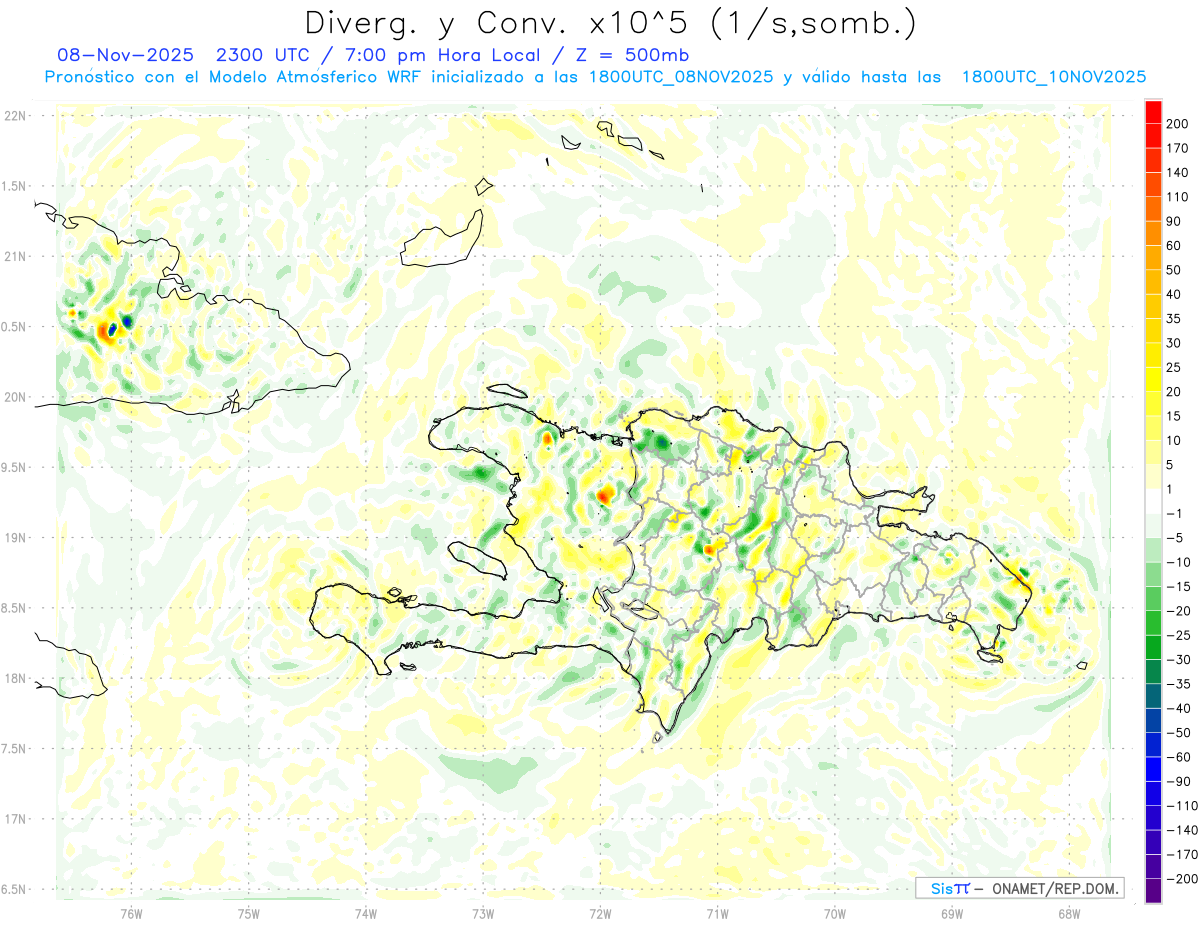Click the 72W longitude label

[600, 913]
